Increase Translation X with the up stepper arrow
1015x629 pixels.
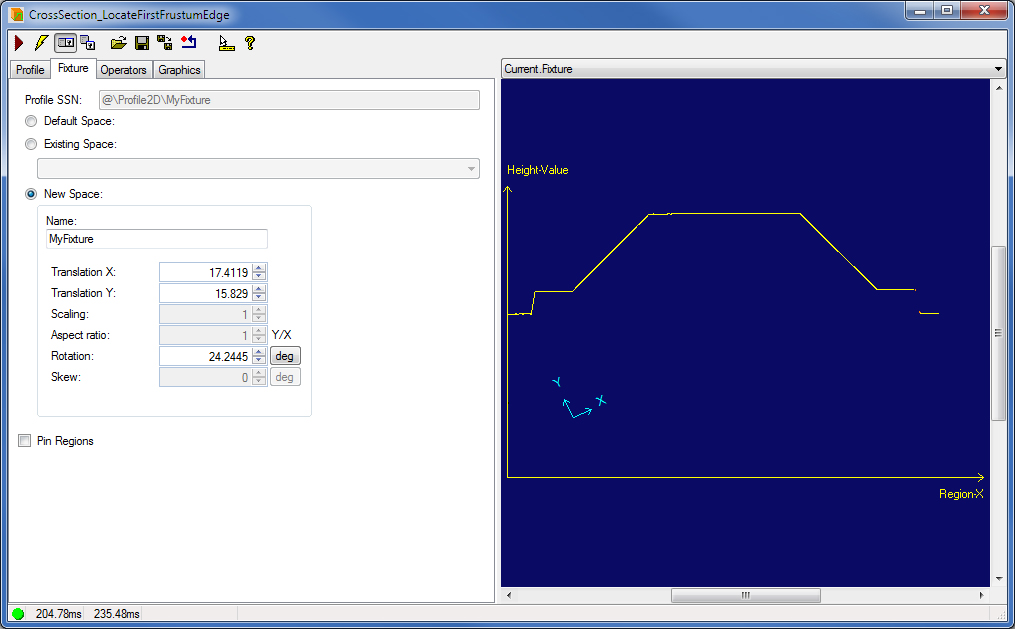click(260, 268)
